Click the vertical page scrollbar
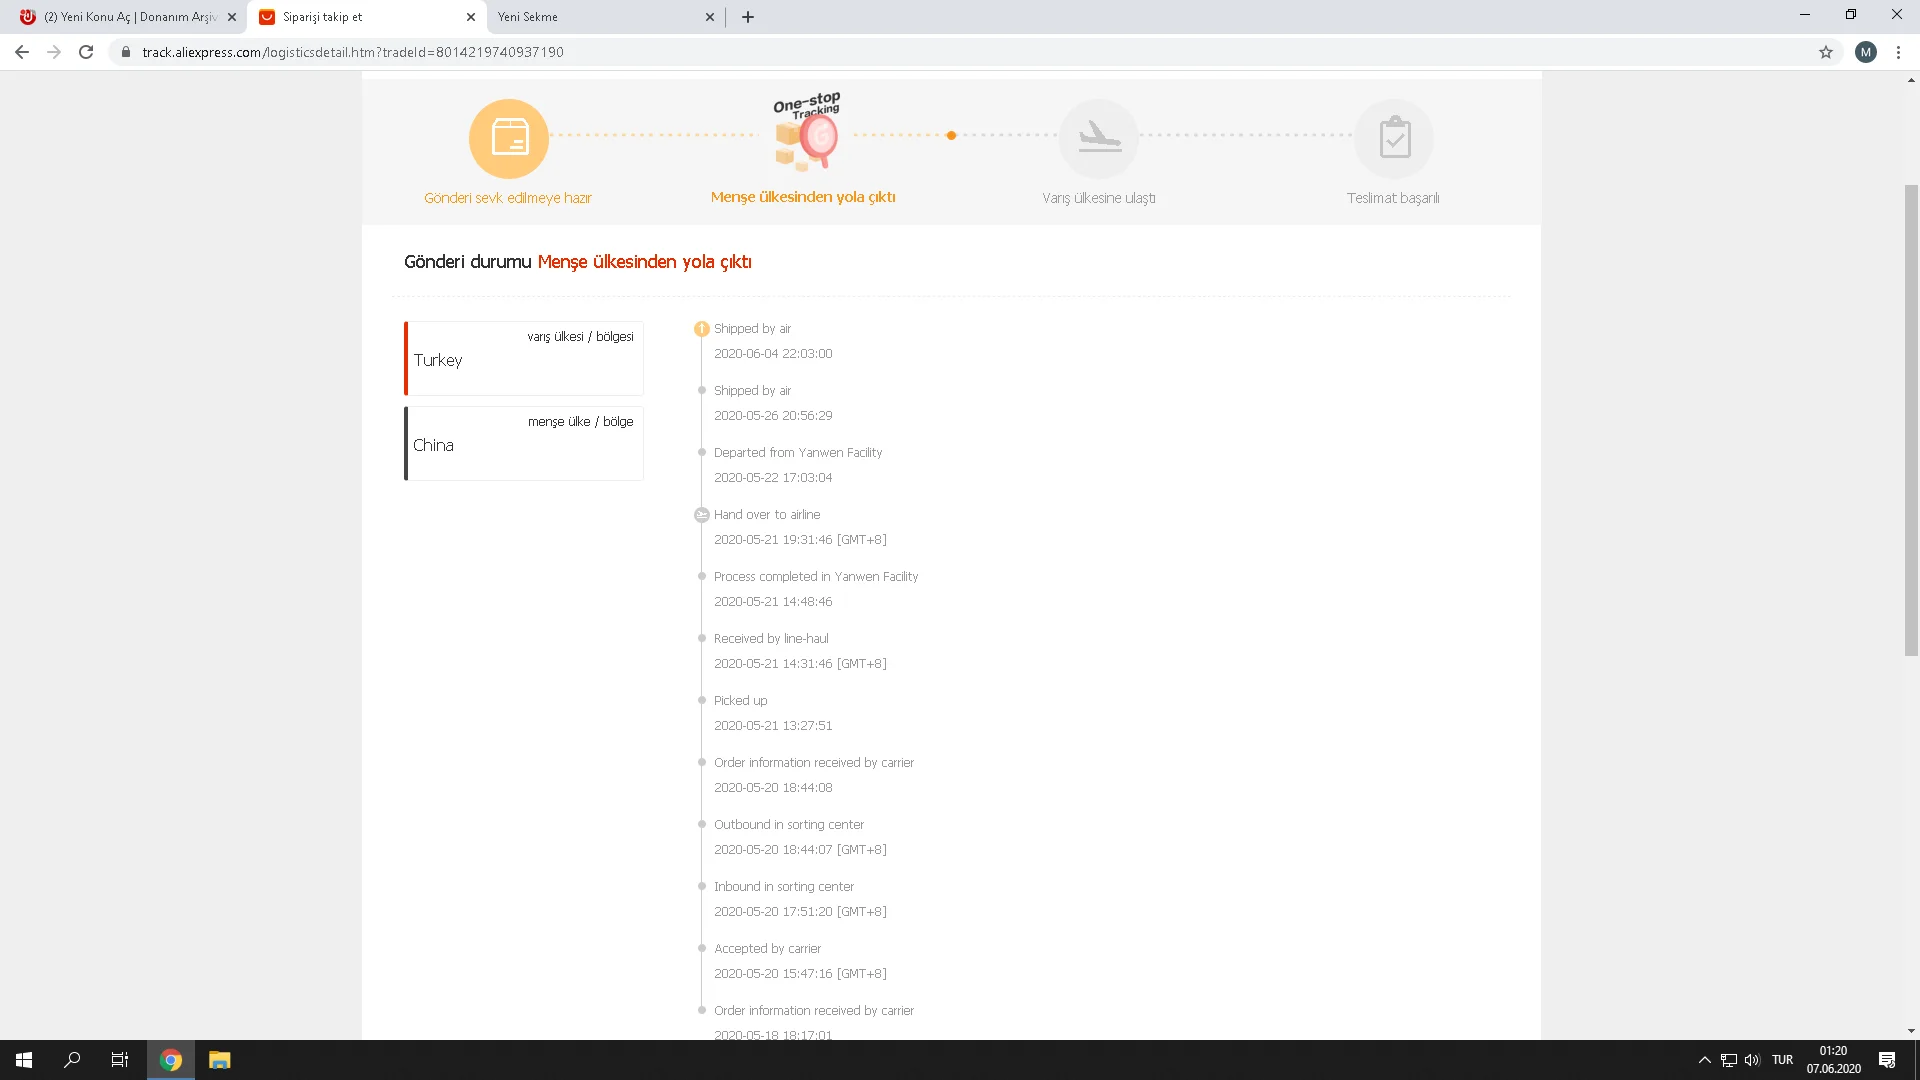The height and width of the screenshot is (1080, 1920). click(1910, 420)
